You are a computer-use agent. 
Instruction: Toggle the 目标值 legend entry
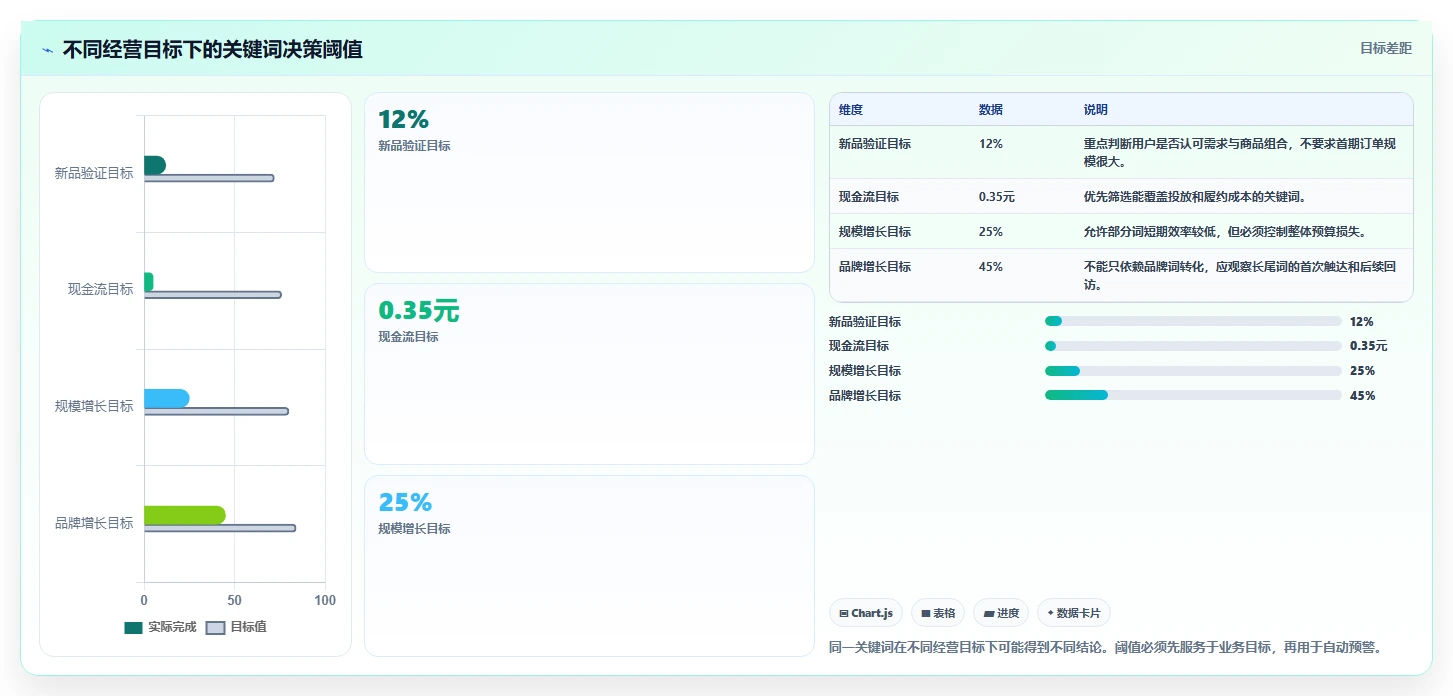236,627
